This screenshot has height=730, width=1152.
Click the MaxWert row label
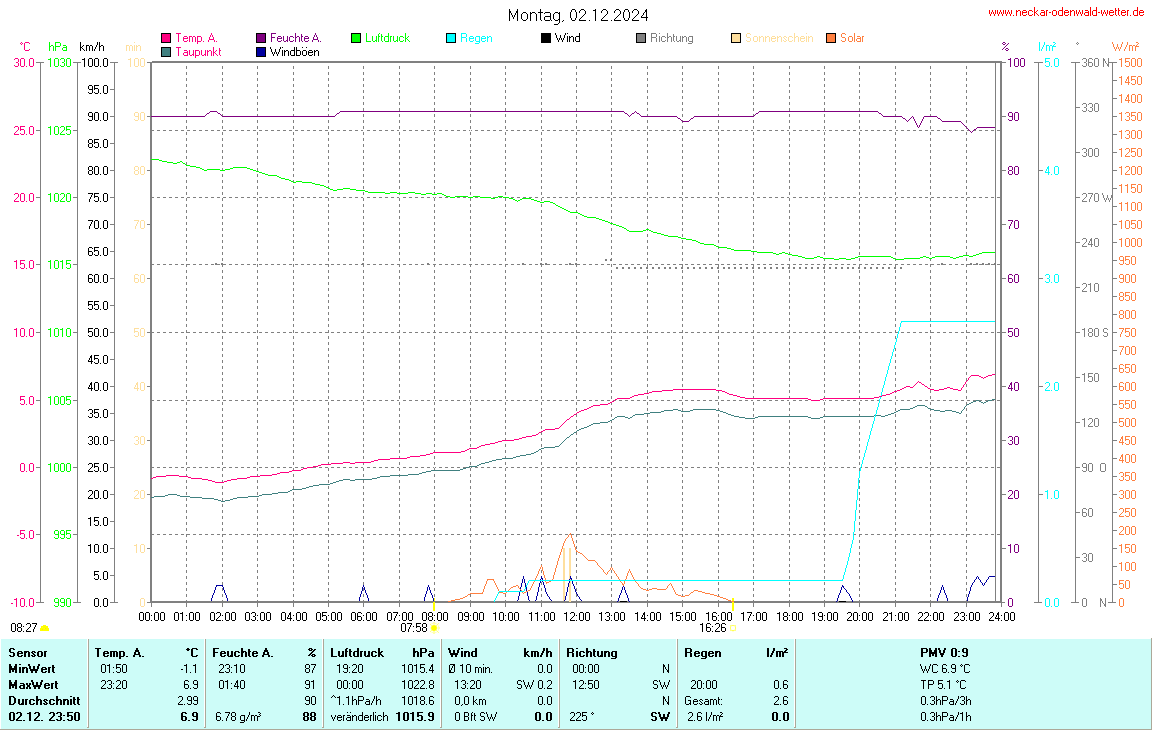pos(33,684)
